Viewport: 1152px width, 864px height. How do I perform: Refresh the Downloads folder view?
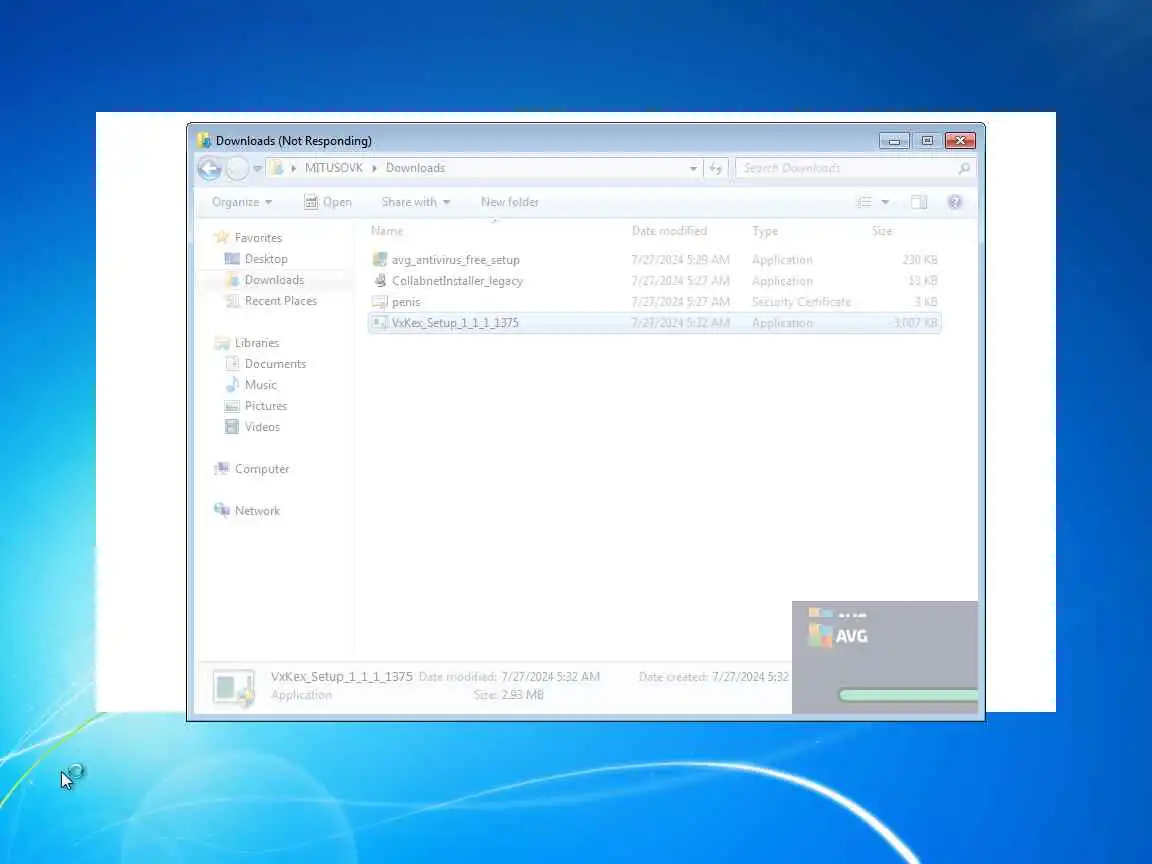[x=716, y=168]
